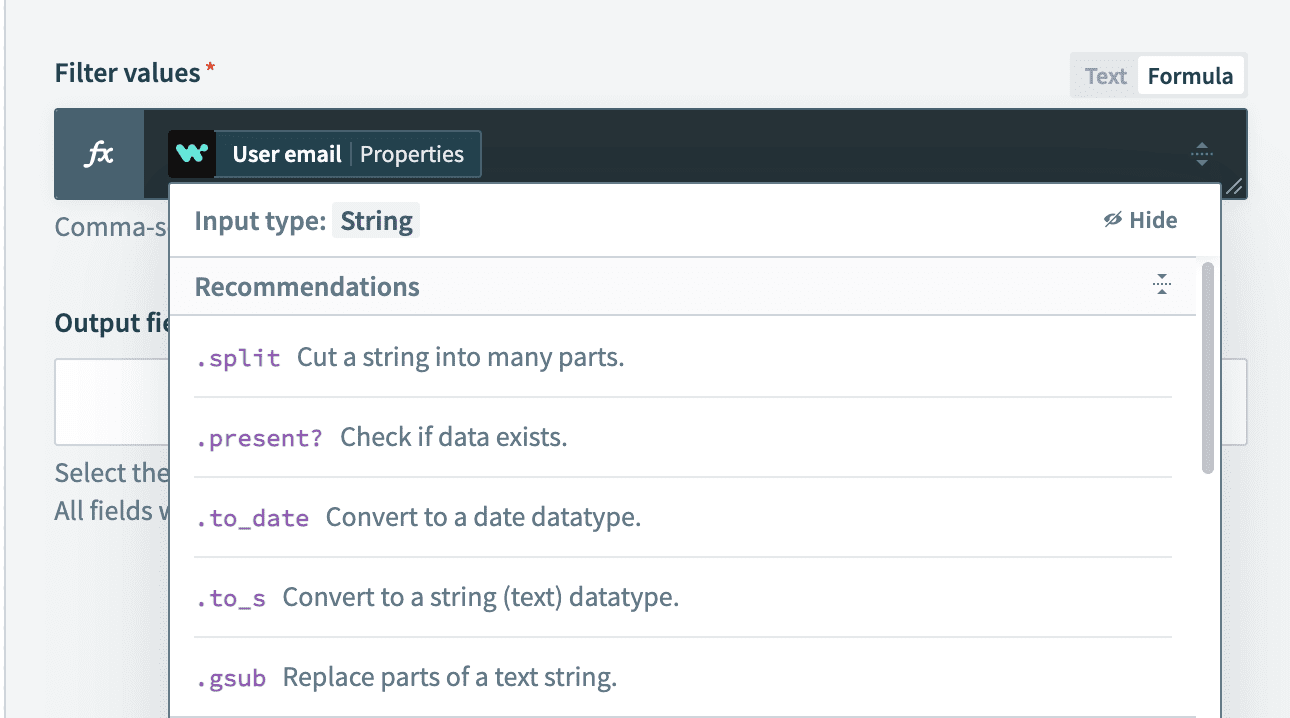
Task: Select the .split function suggestion
Action: [238, 357]
